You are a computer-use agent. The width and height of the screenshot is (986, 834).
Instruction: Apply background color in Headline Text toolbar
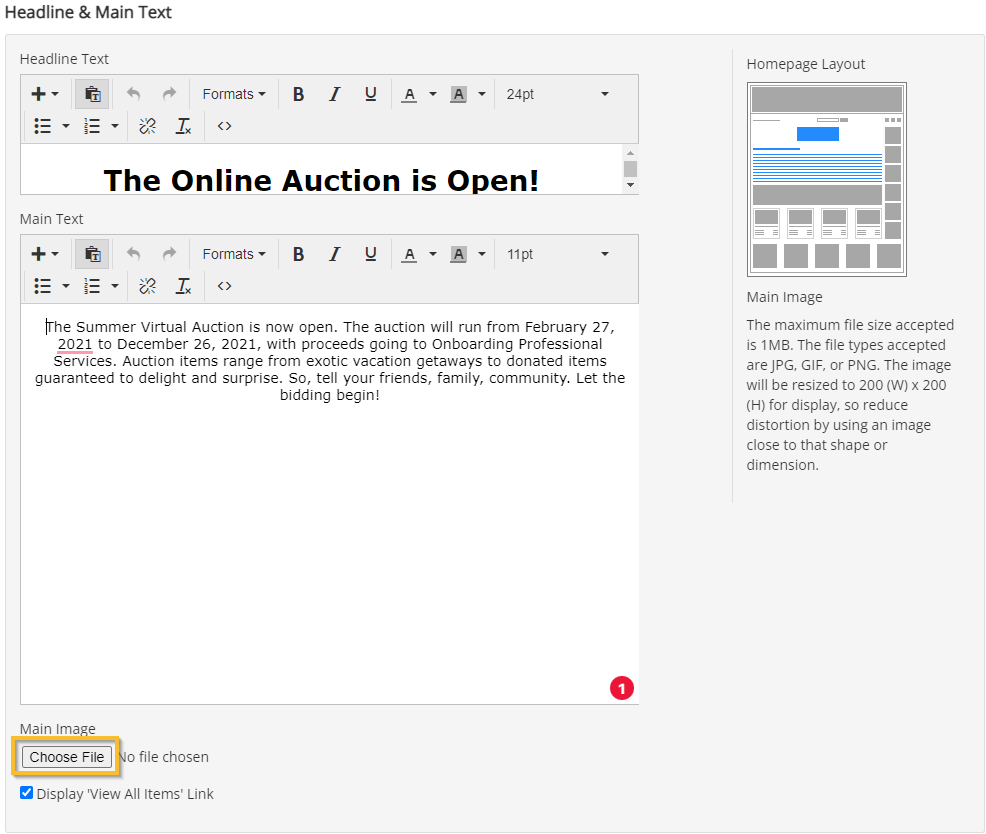pos(458,94)
